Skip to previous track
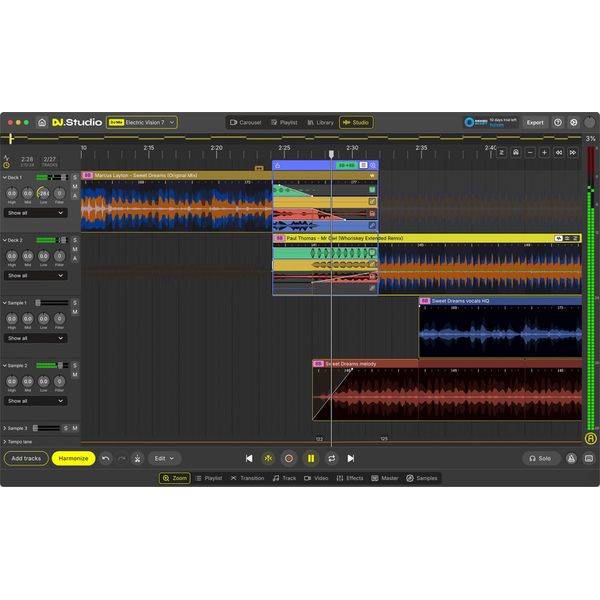 point(249,458)
